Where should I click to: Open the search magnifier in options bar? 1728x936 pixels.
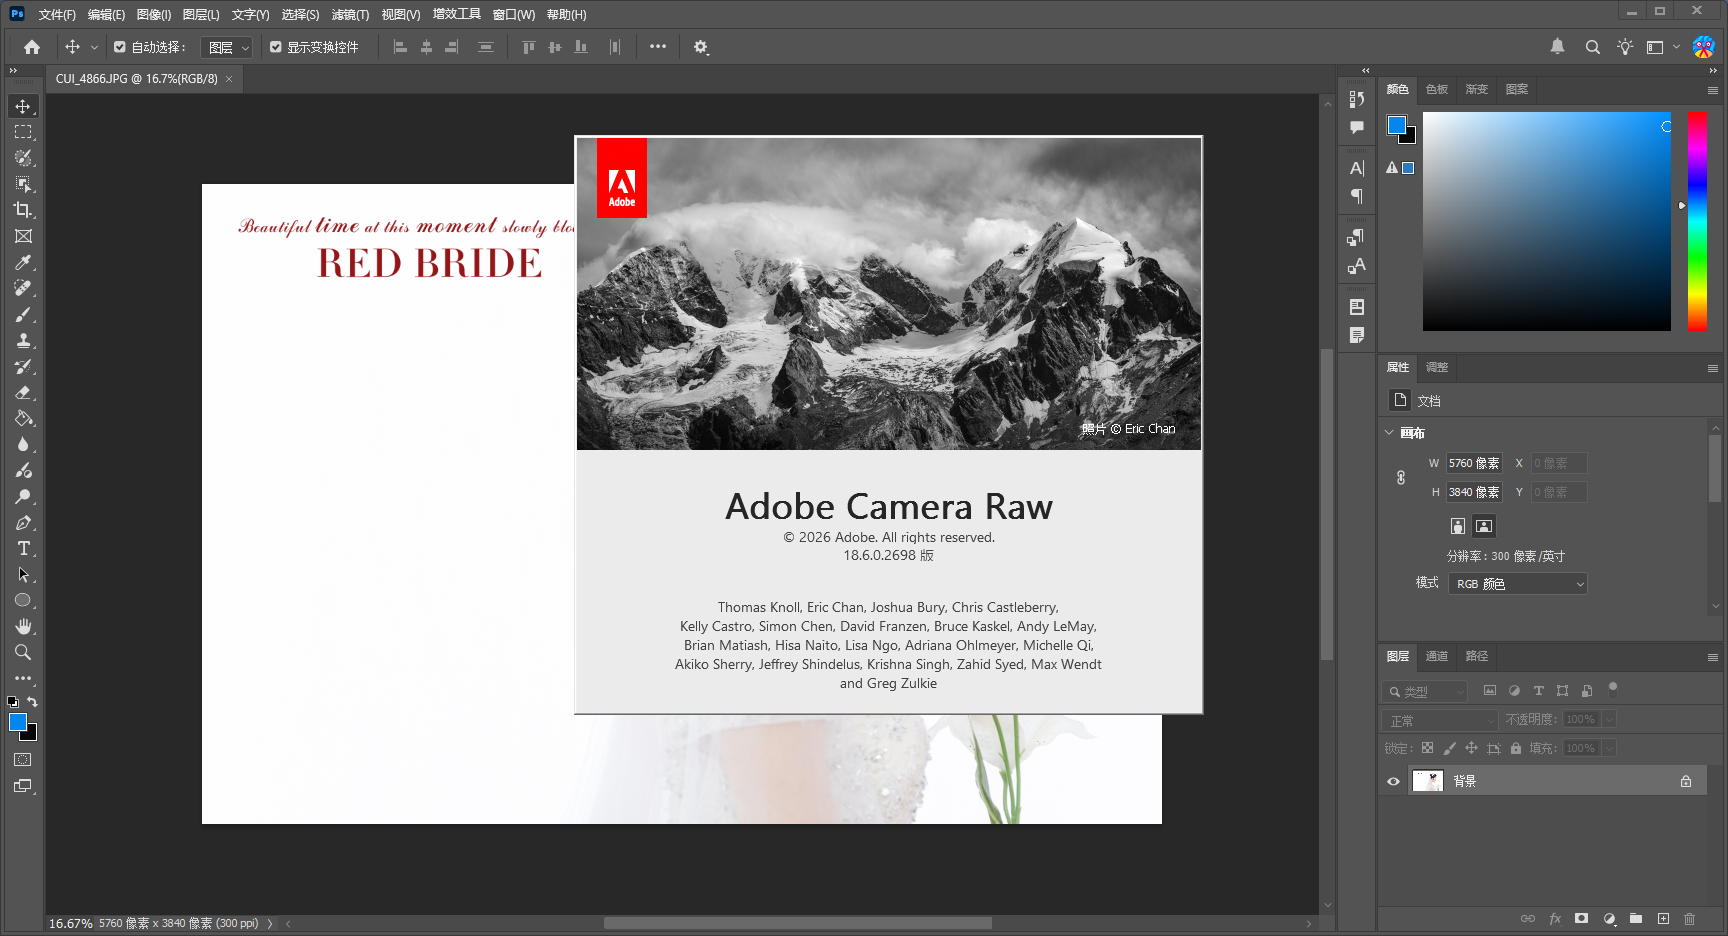(1593, 47)
